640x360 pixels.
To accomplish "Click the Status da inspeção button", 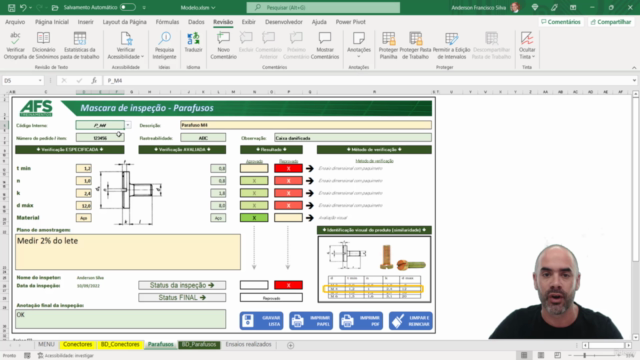I will [x=182, y=285].
